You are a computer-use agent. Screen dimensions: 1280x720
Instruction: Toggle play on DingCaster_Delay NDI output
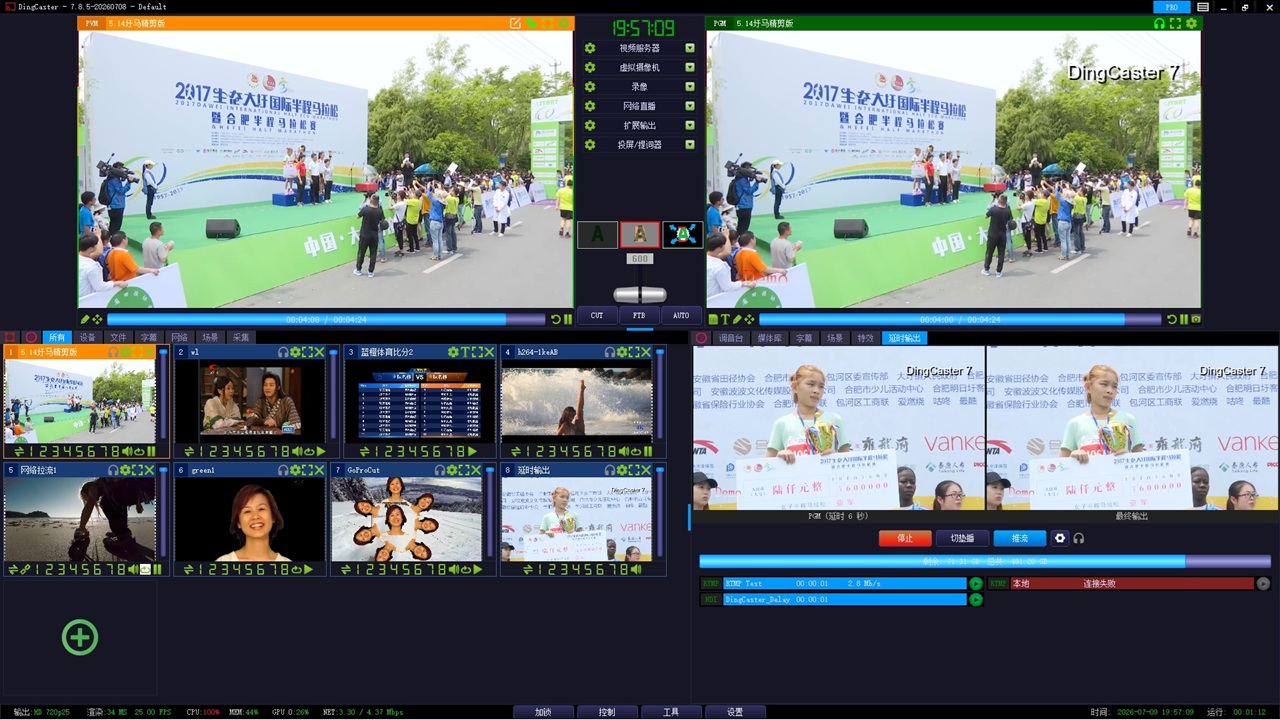coord(976,600)
